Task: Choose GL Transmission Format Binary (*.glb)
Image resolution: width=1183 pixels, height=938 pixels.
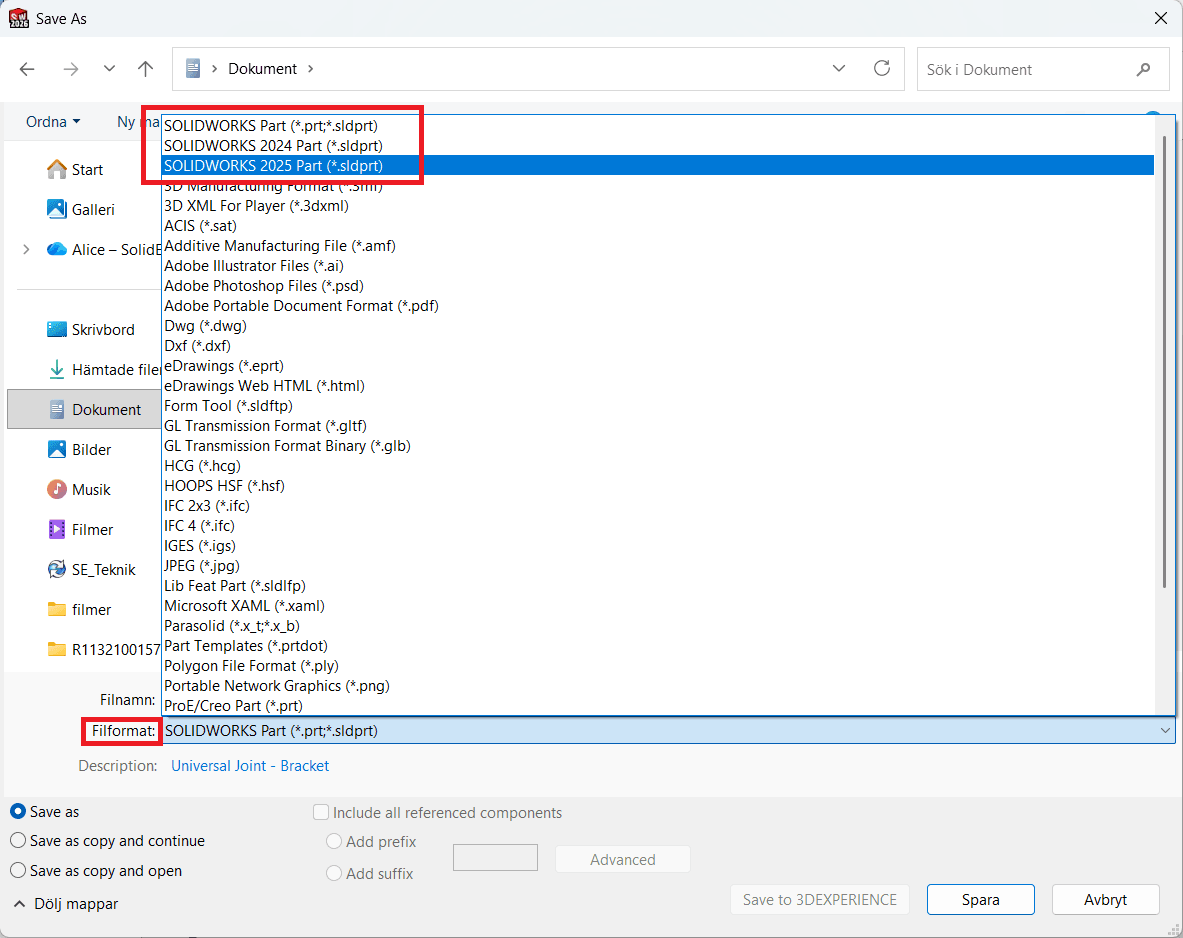Action: click(658, 445)
